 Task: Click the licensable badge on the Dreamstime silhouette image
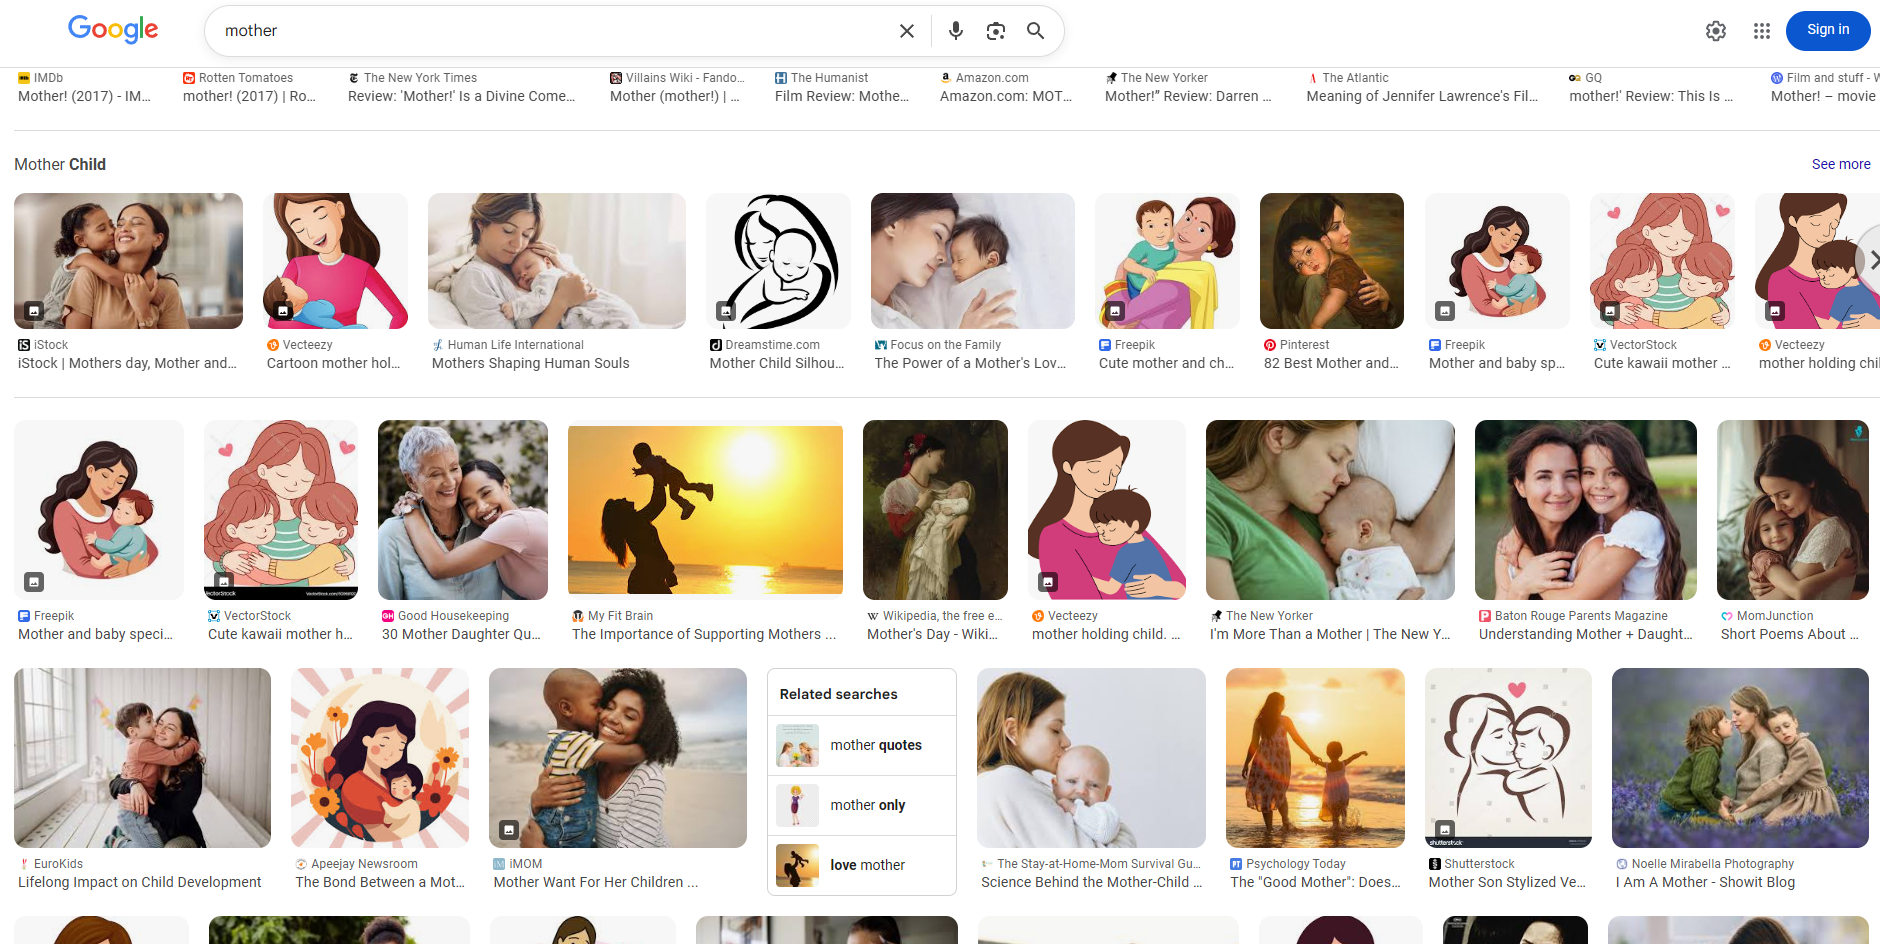(726, 311)
